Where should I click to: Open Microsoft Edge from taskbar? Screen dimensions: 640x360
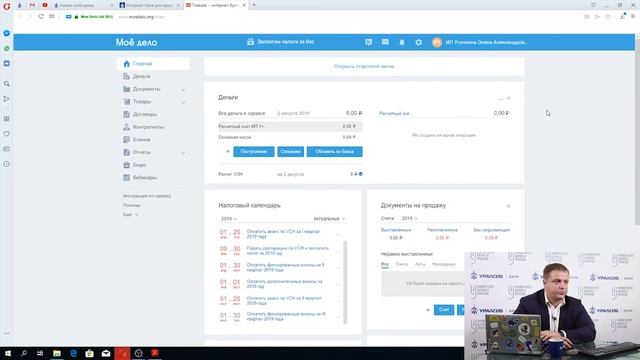coord(73,353)
